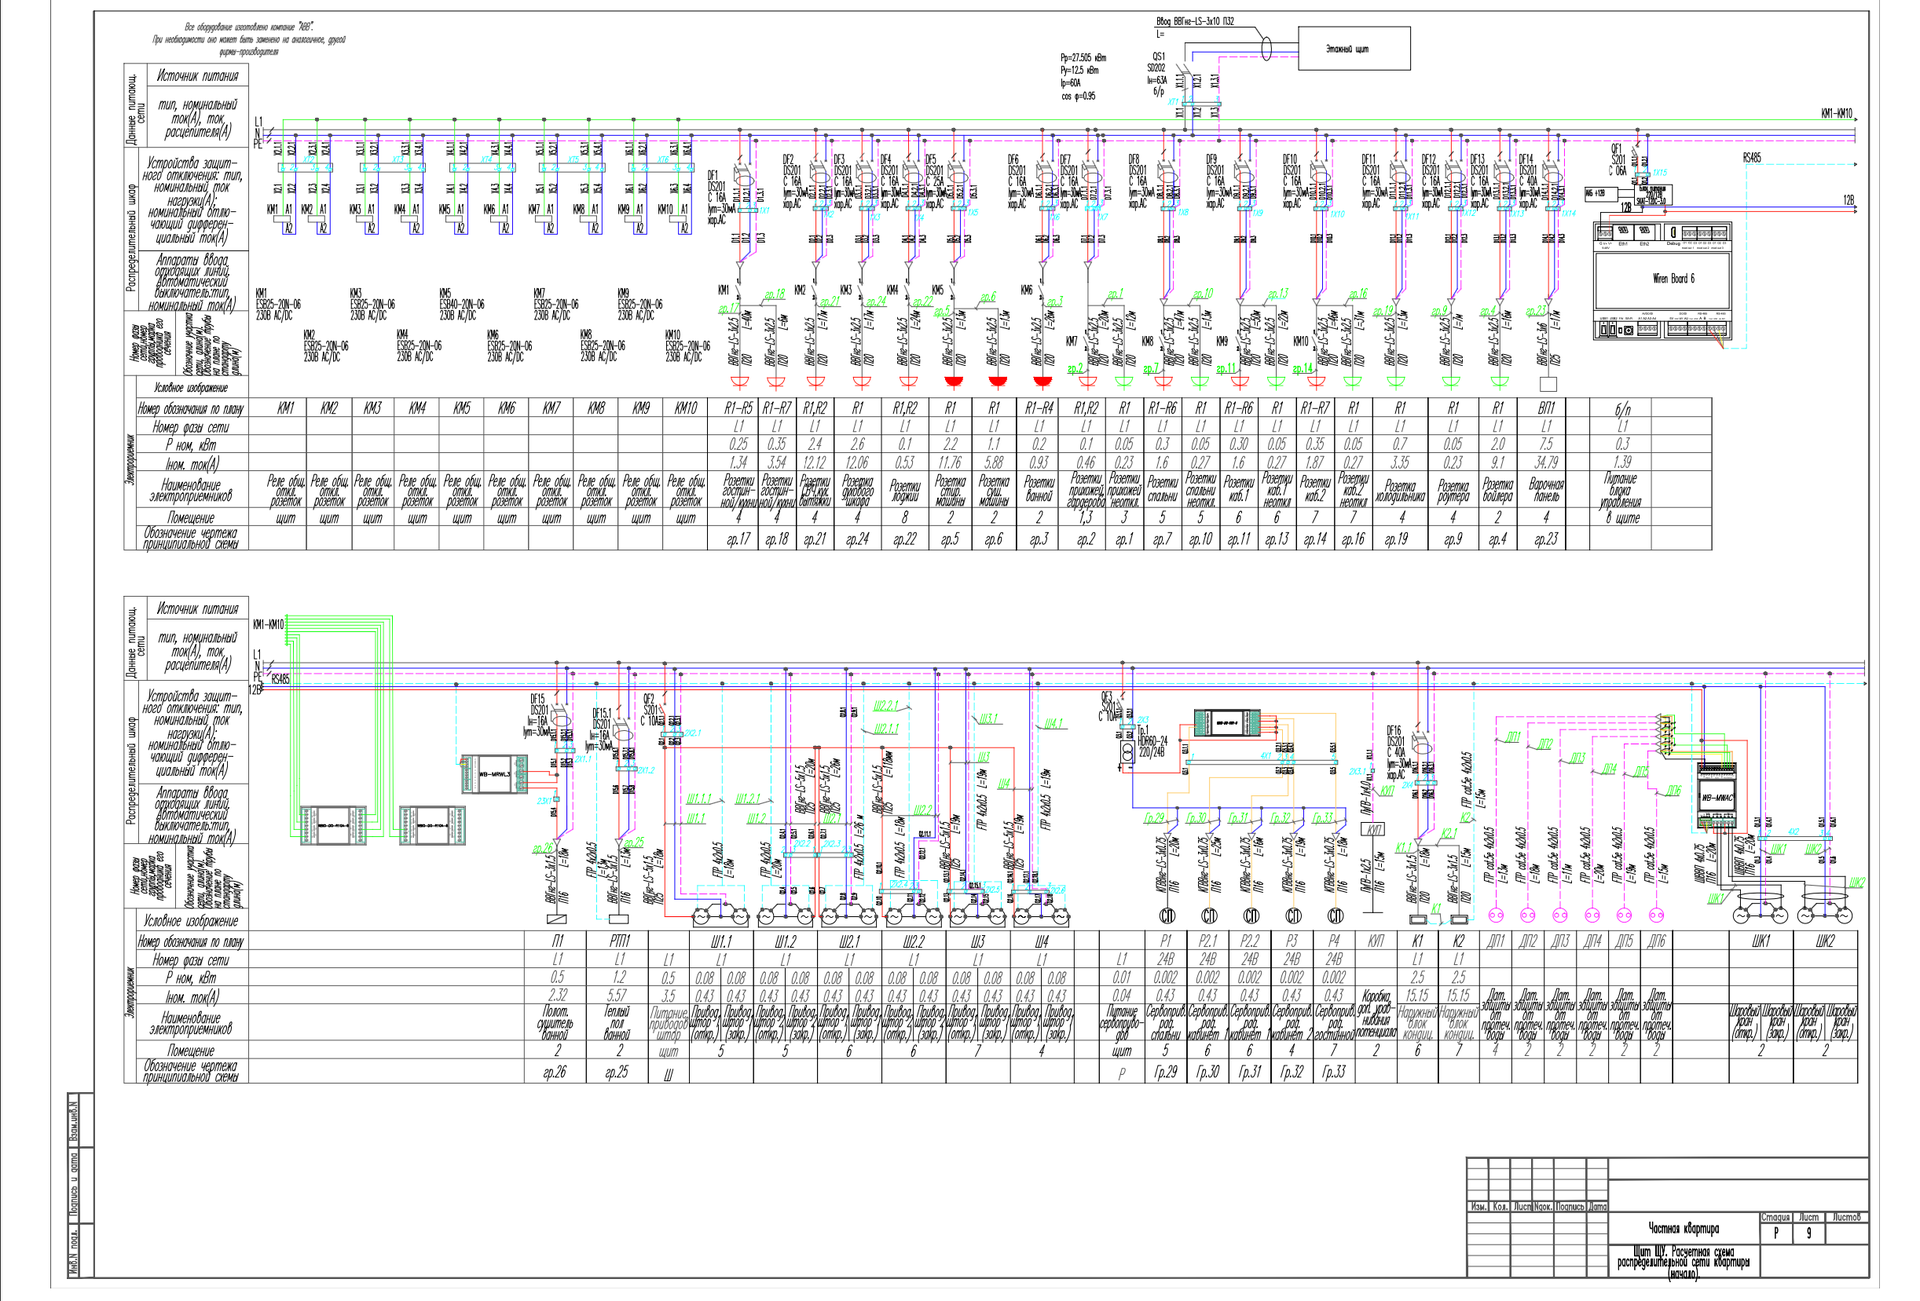Click the ДП1 leak sensor circle symbol

coord(1496,914)
